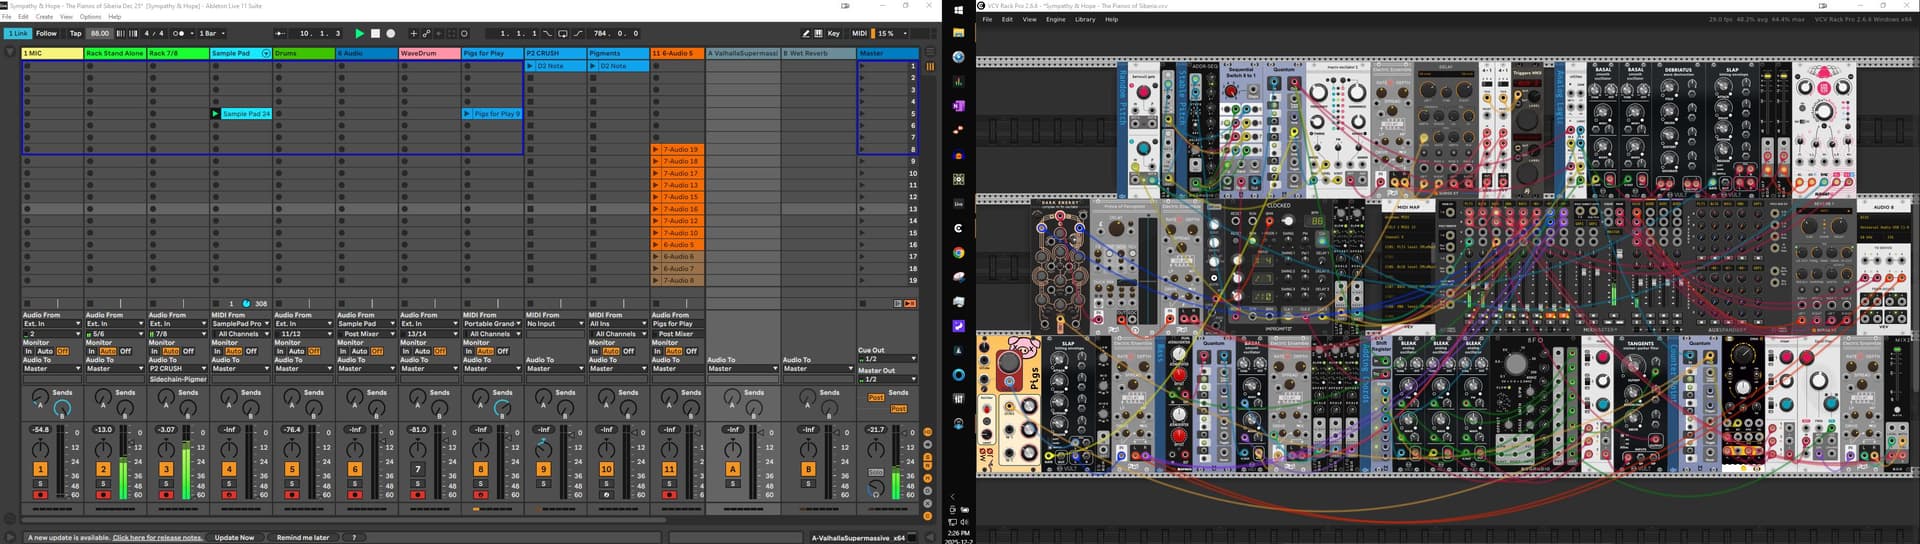Click the Update Now button
Image resolution: width=1920 pixels, height=544 pixels.
tap(234, 537)
